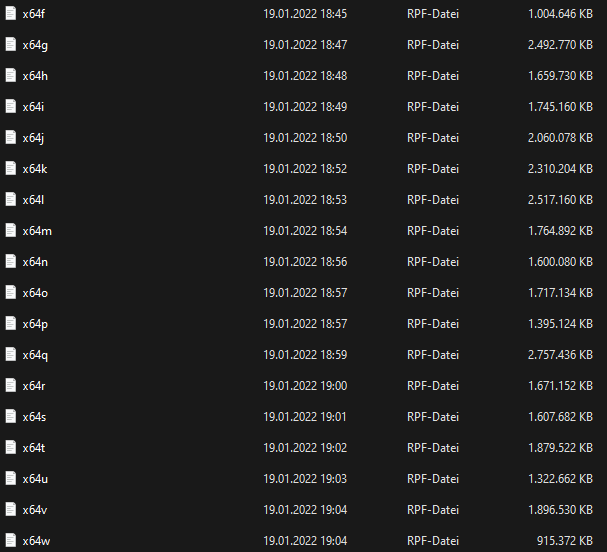Screen dimensions: 607x552
Task: Select the x64i file name
Action: (33, 107)
